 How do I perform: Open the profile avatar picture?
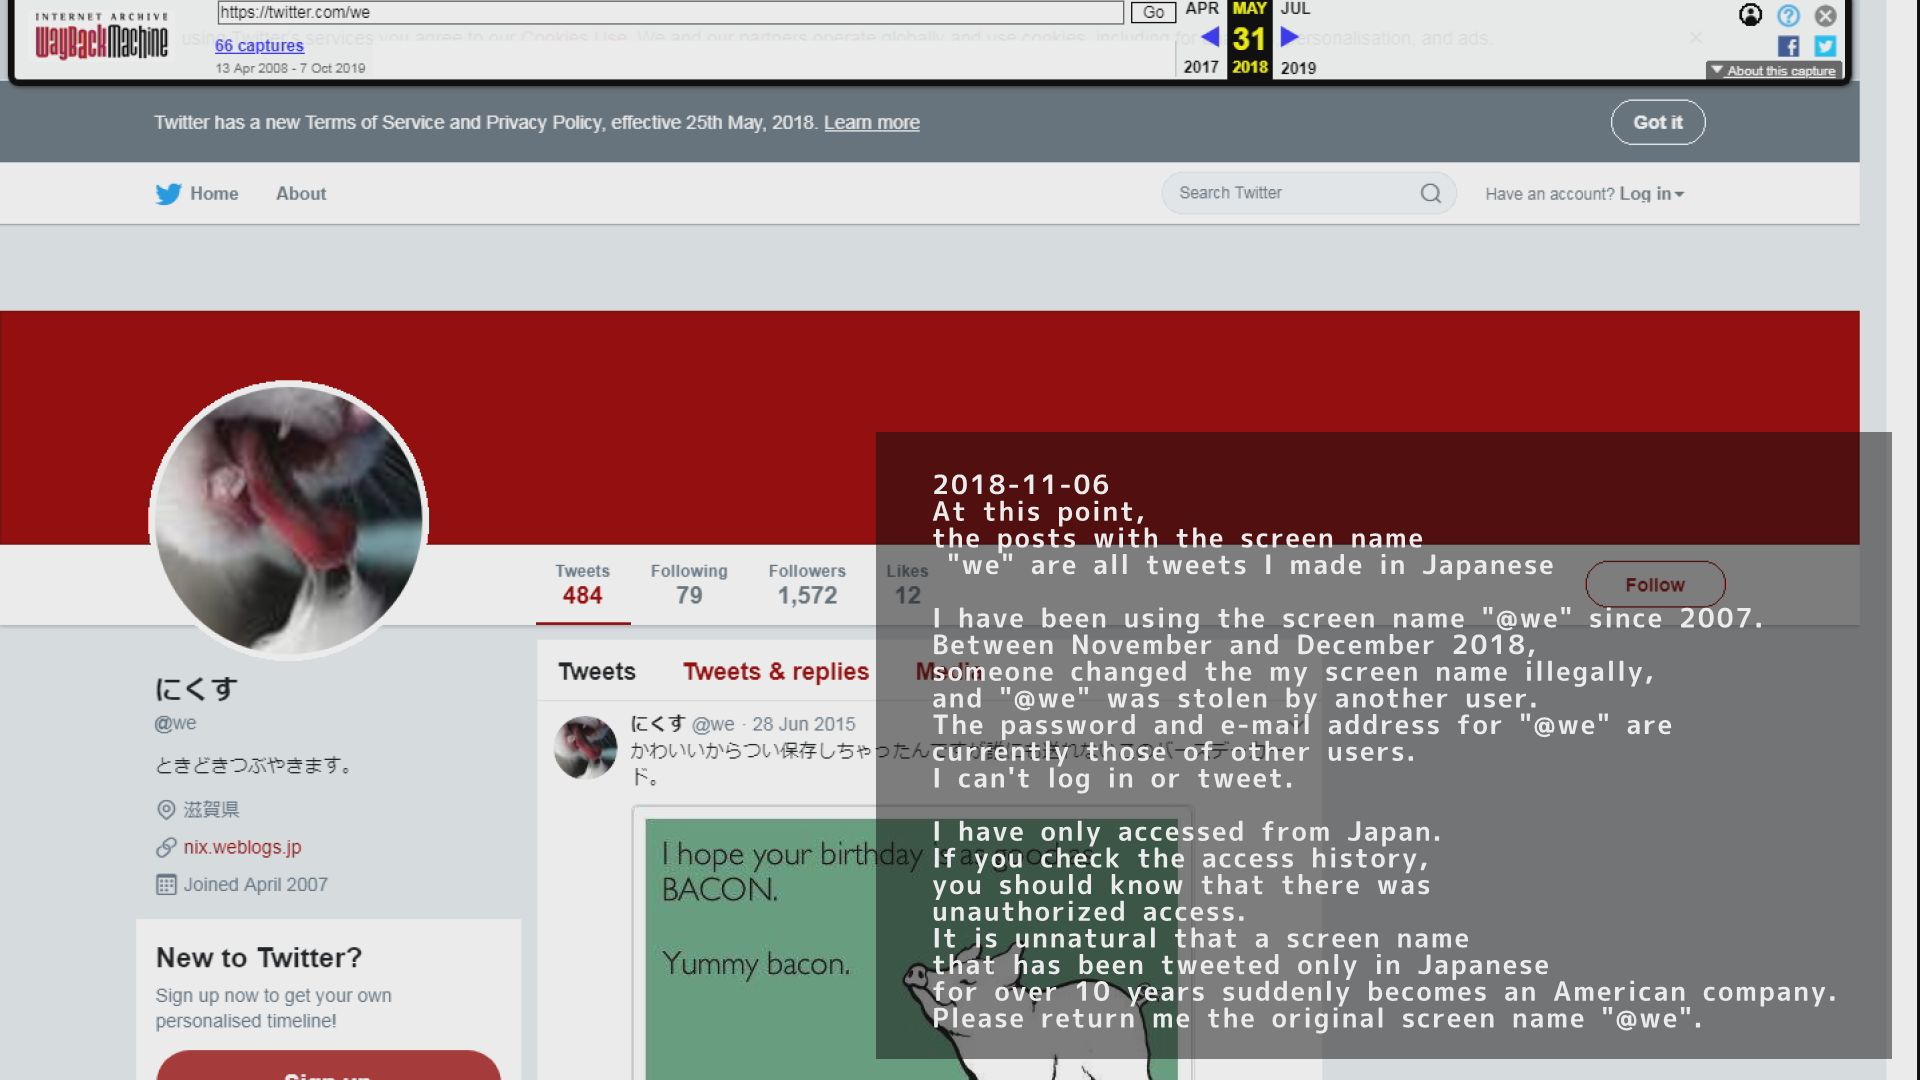click(289, 520)
